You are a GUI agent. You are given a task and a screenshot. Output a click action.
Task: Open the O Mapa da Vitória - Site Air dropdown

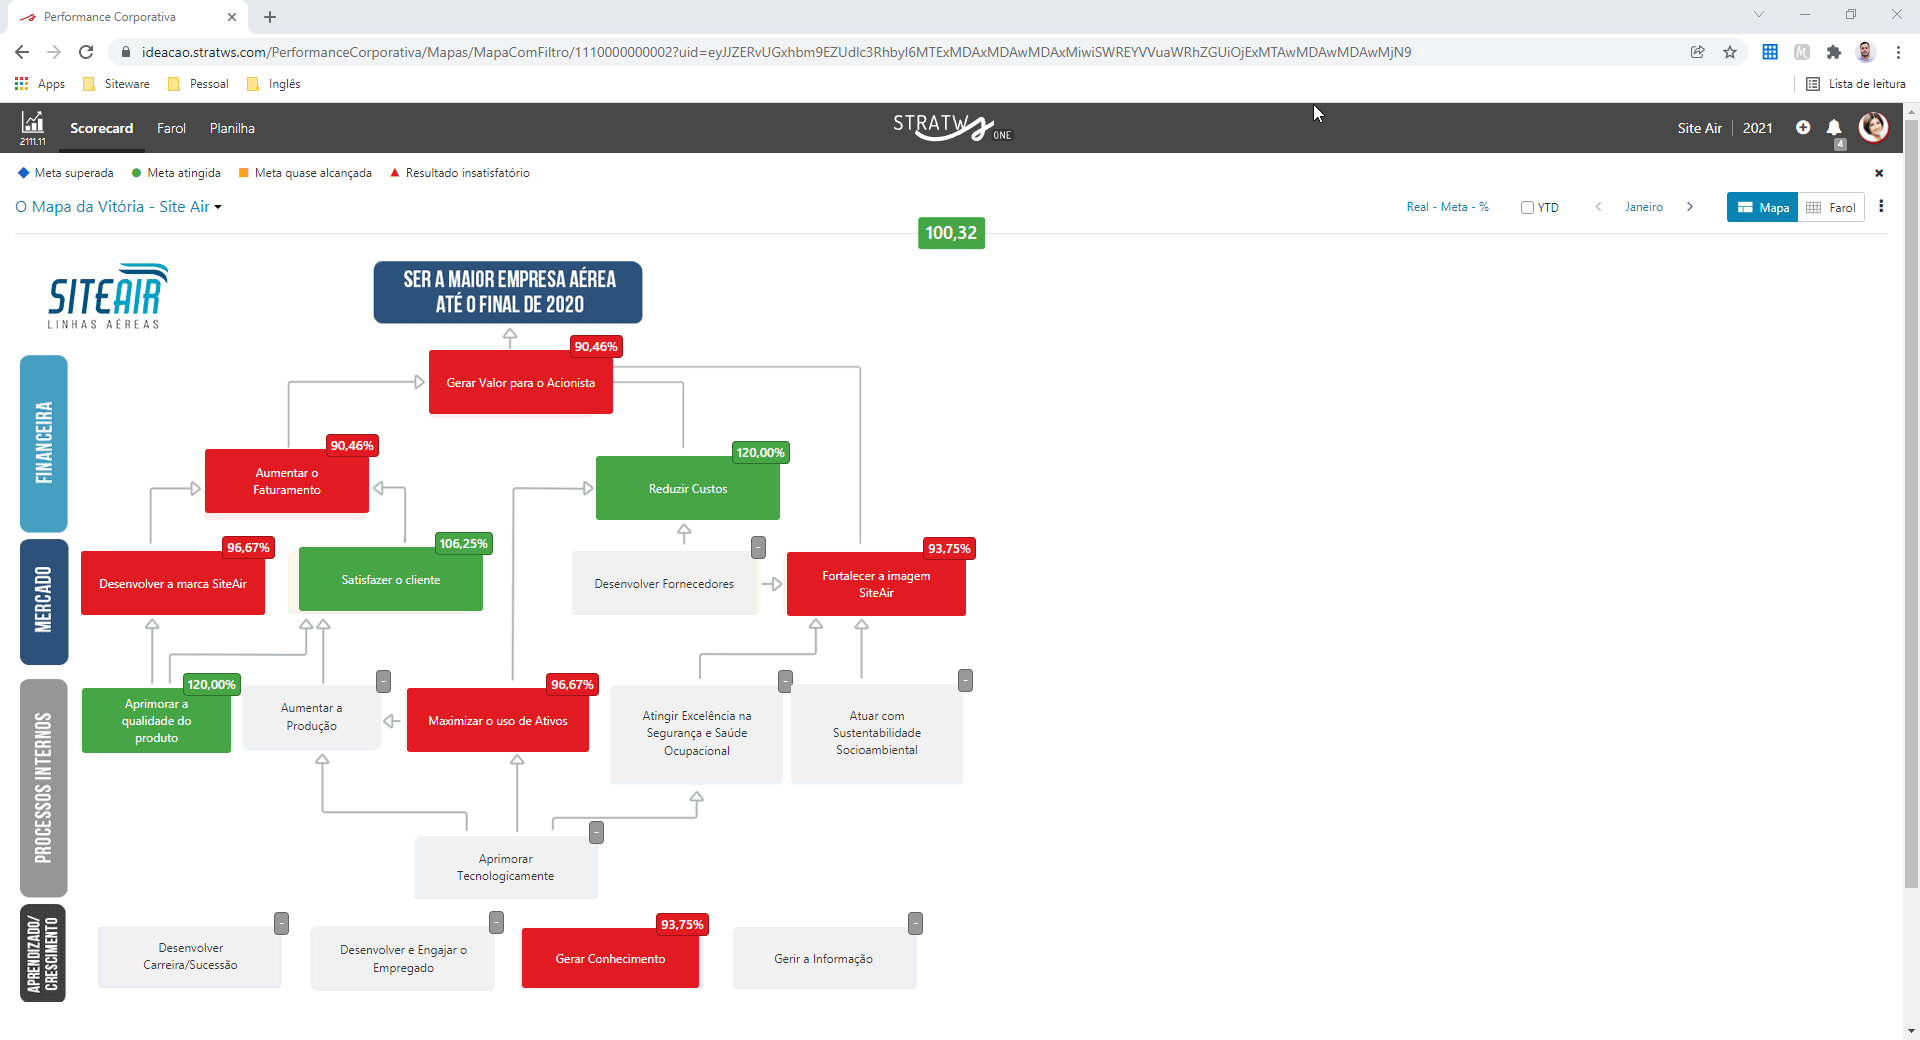tap(118, 207)
